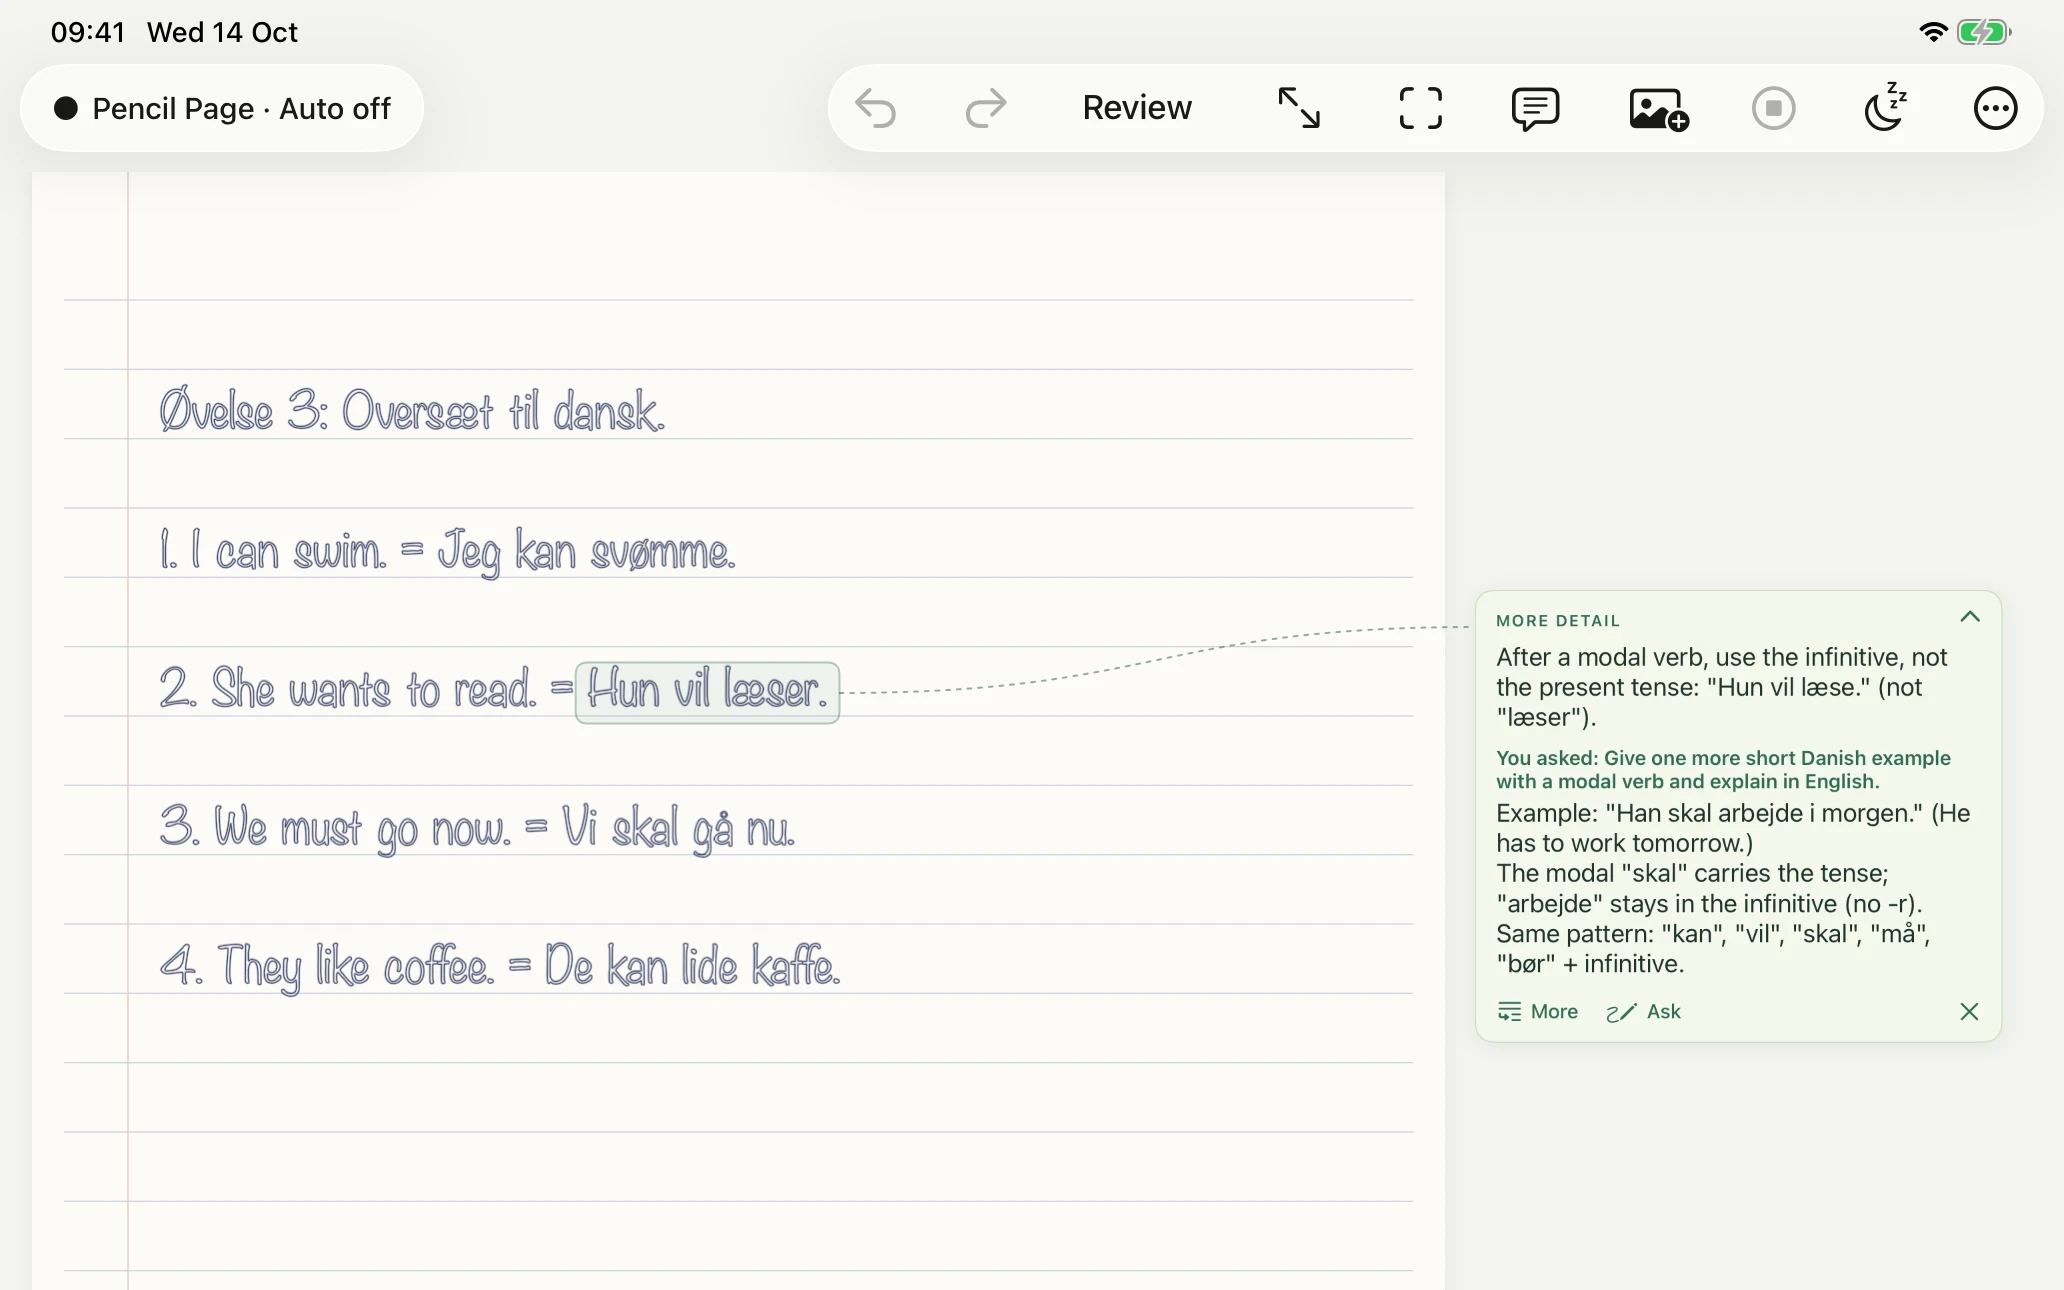Tap the line '1. I can swim.'

273,551
